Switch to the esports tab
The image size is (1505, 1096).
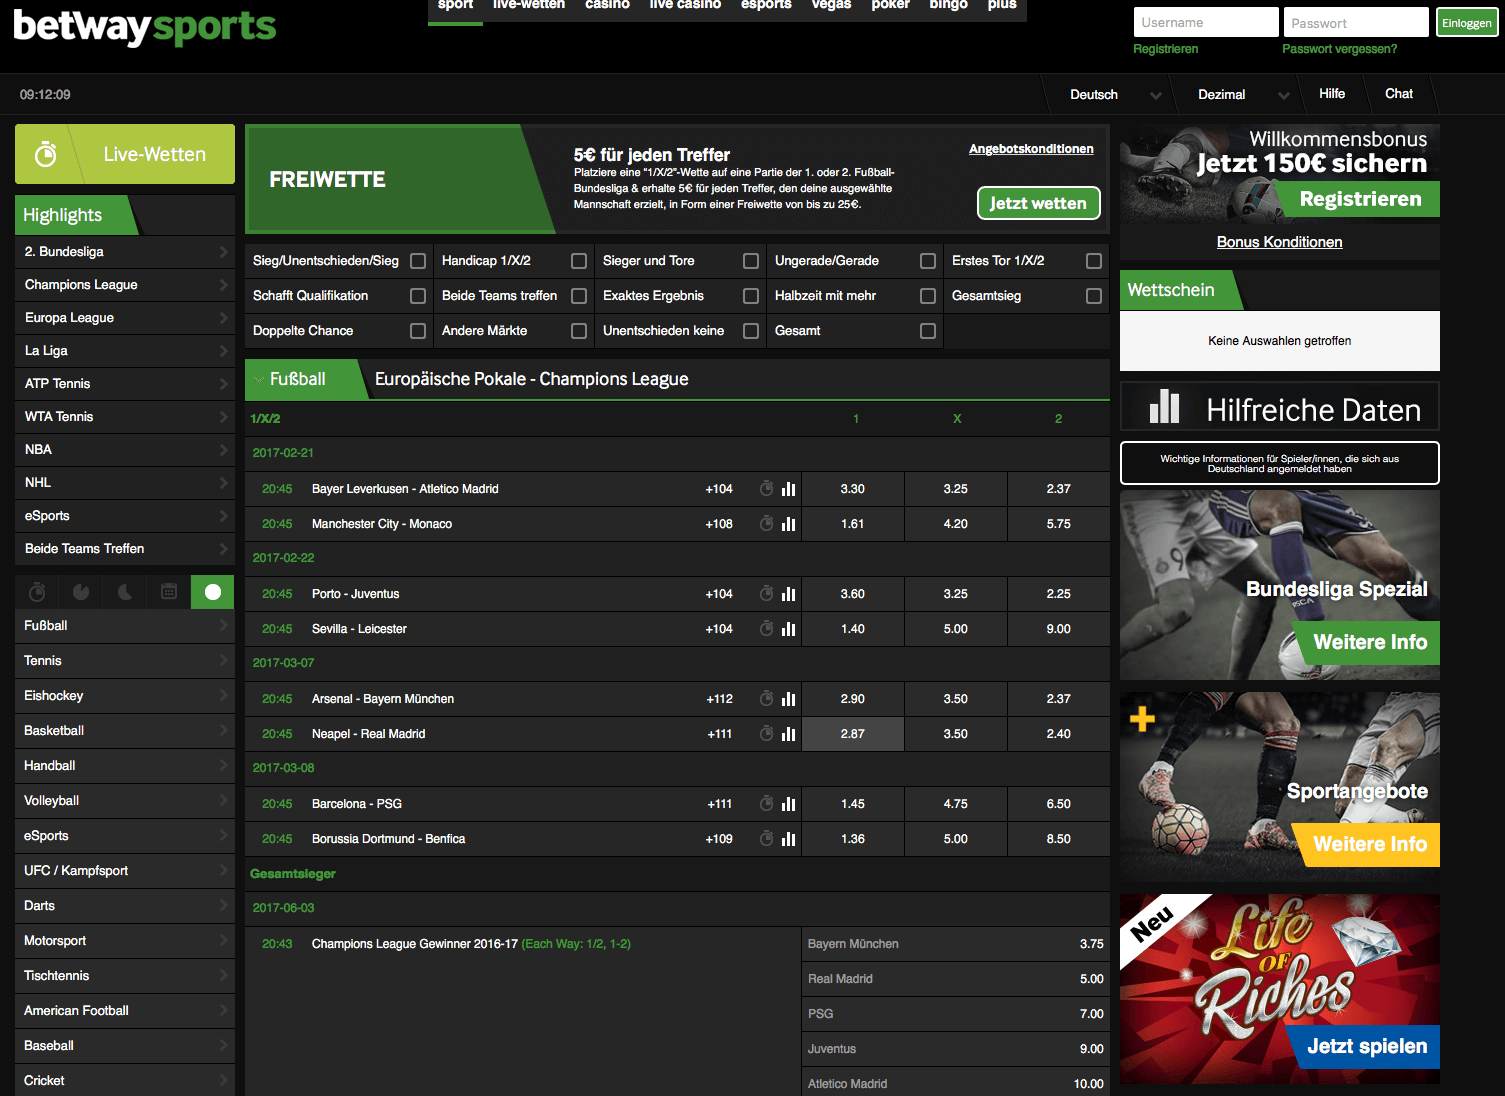coord(766,6)
